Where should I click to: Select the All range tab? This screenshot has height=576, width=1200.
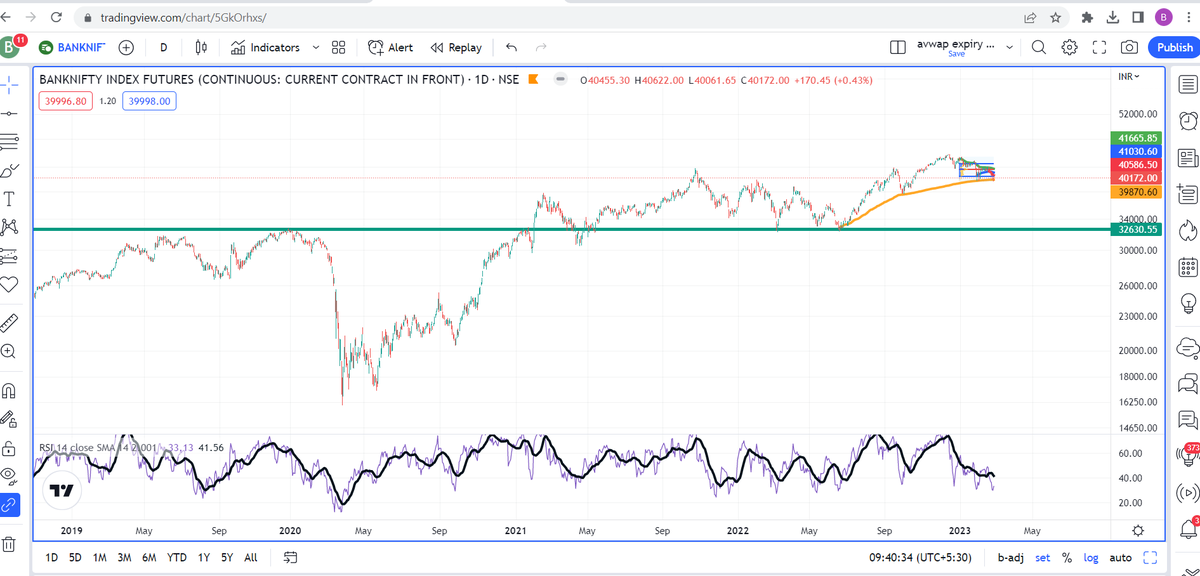250,557
